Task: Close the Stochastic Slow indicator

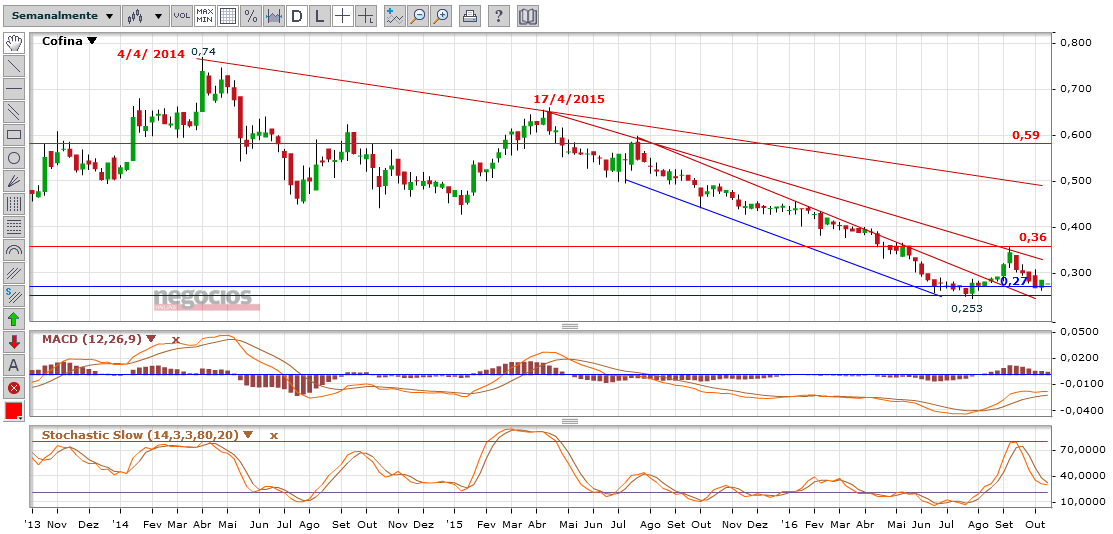Action: tap(273, 435)
